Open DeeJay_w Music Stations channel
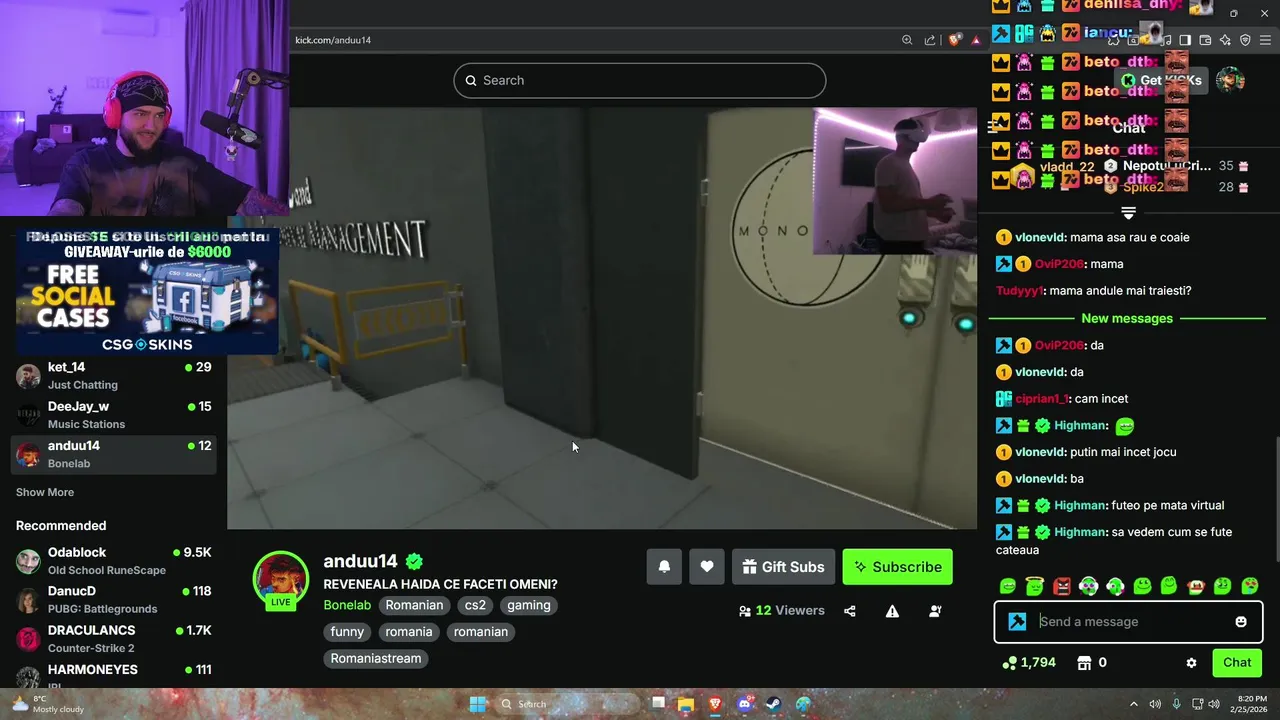Image resolution: width=1280 pixels, height=720 pixels. pos(113,415)
